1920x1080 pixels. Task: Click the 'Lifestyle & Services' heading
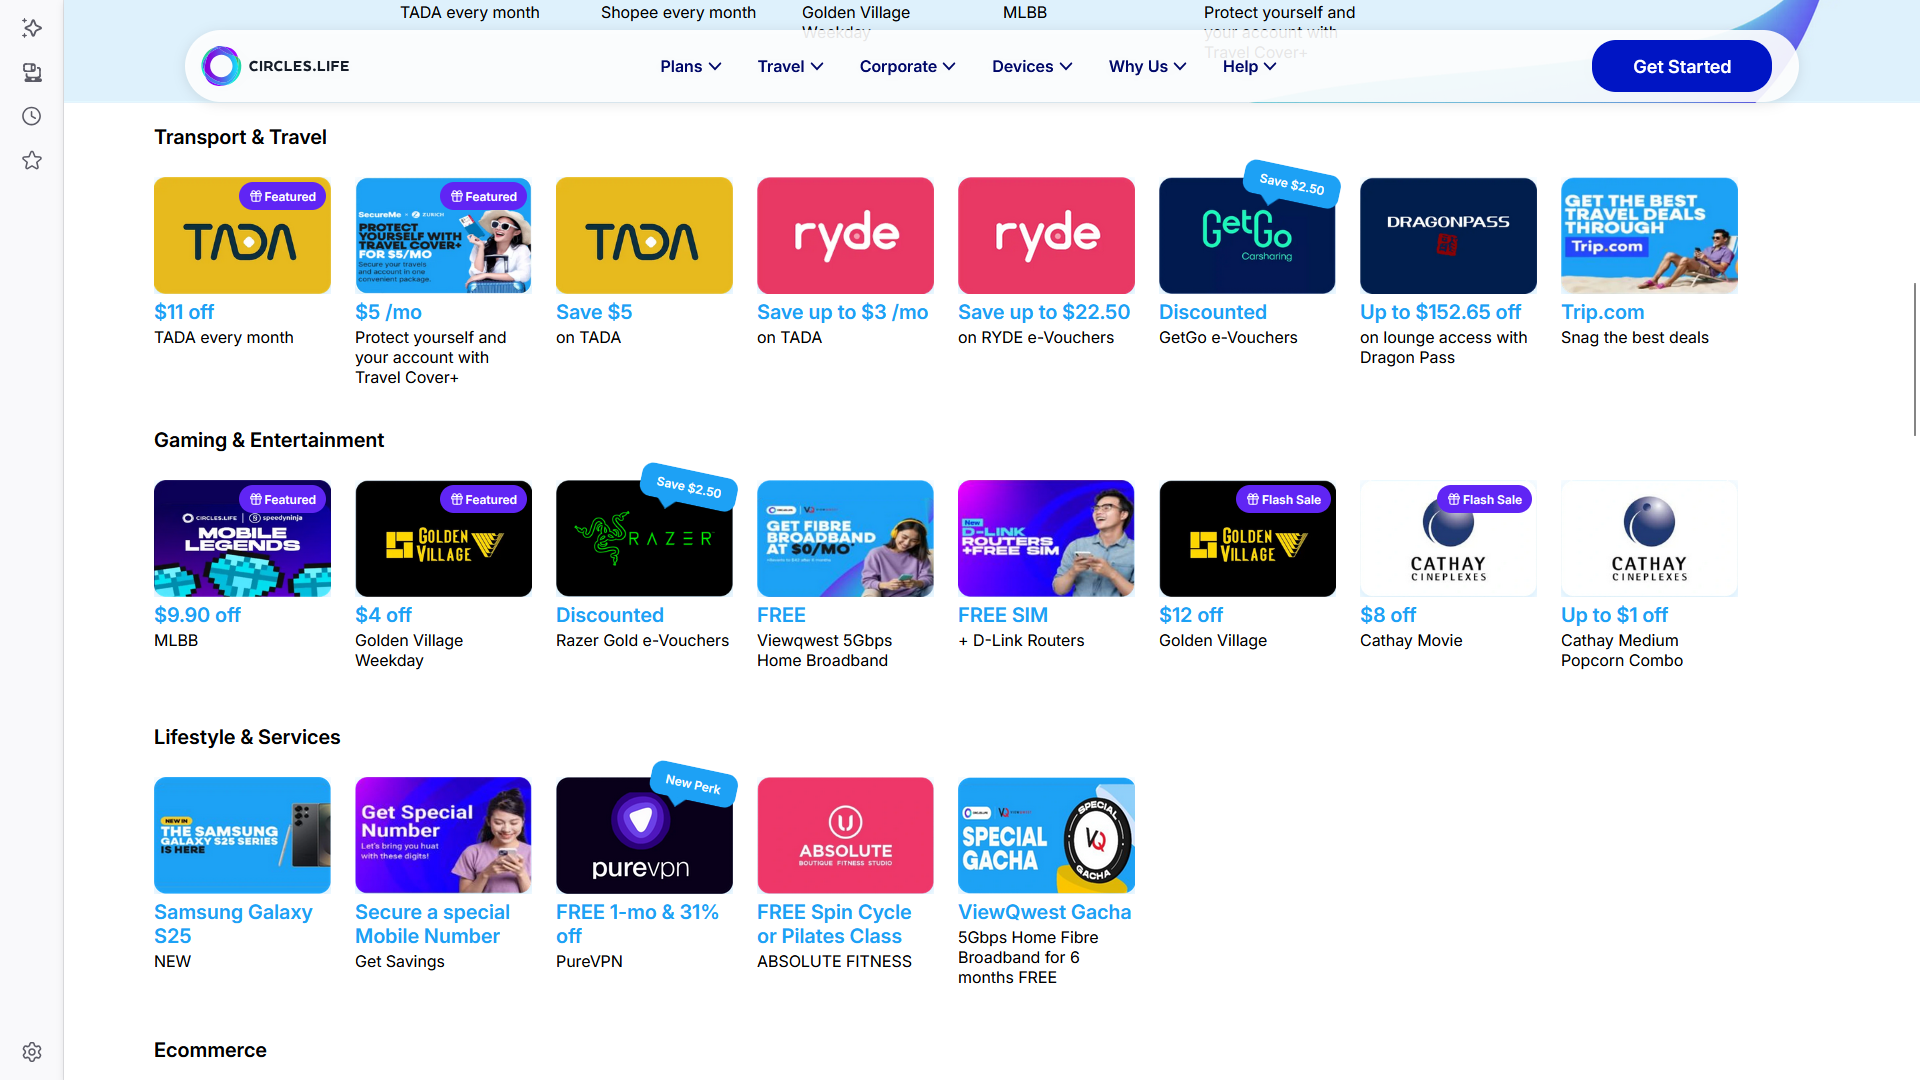coord(247,737)
